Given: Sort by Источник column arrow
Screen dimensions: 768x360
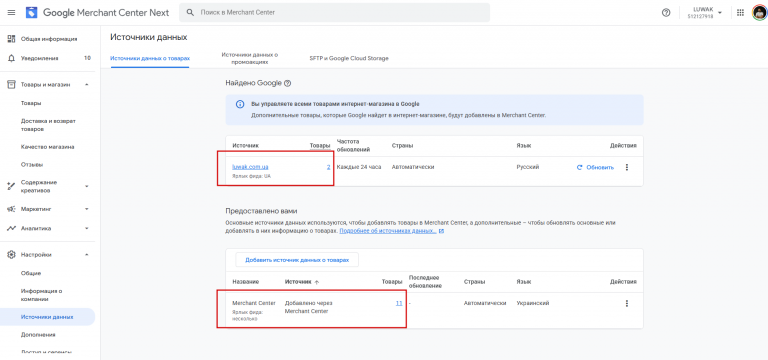Looking at the screenshot, I should point(316,282).
